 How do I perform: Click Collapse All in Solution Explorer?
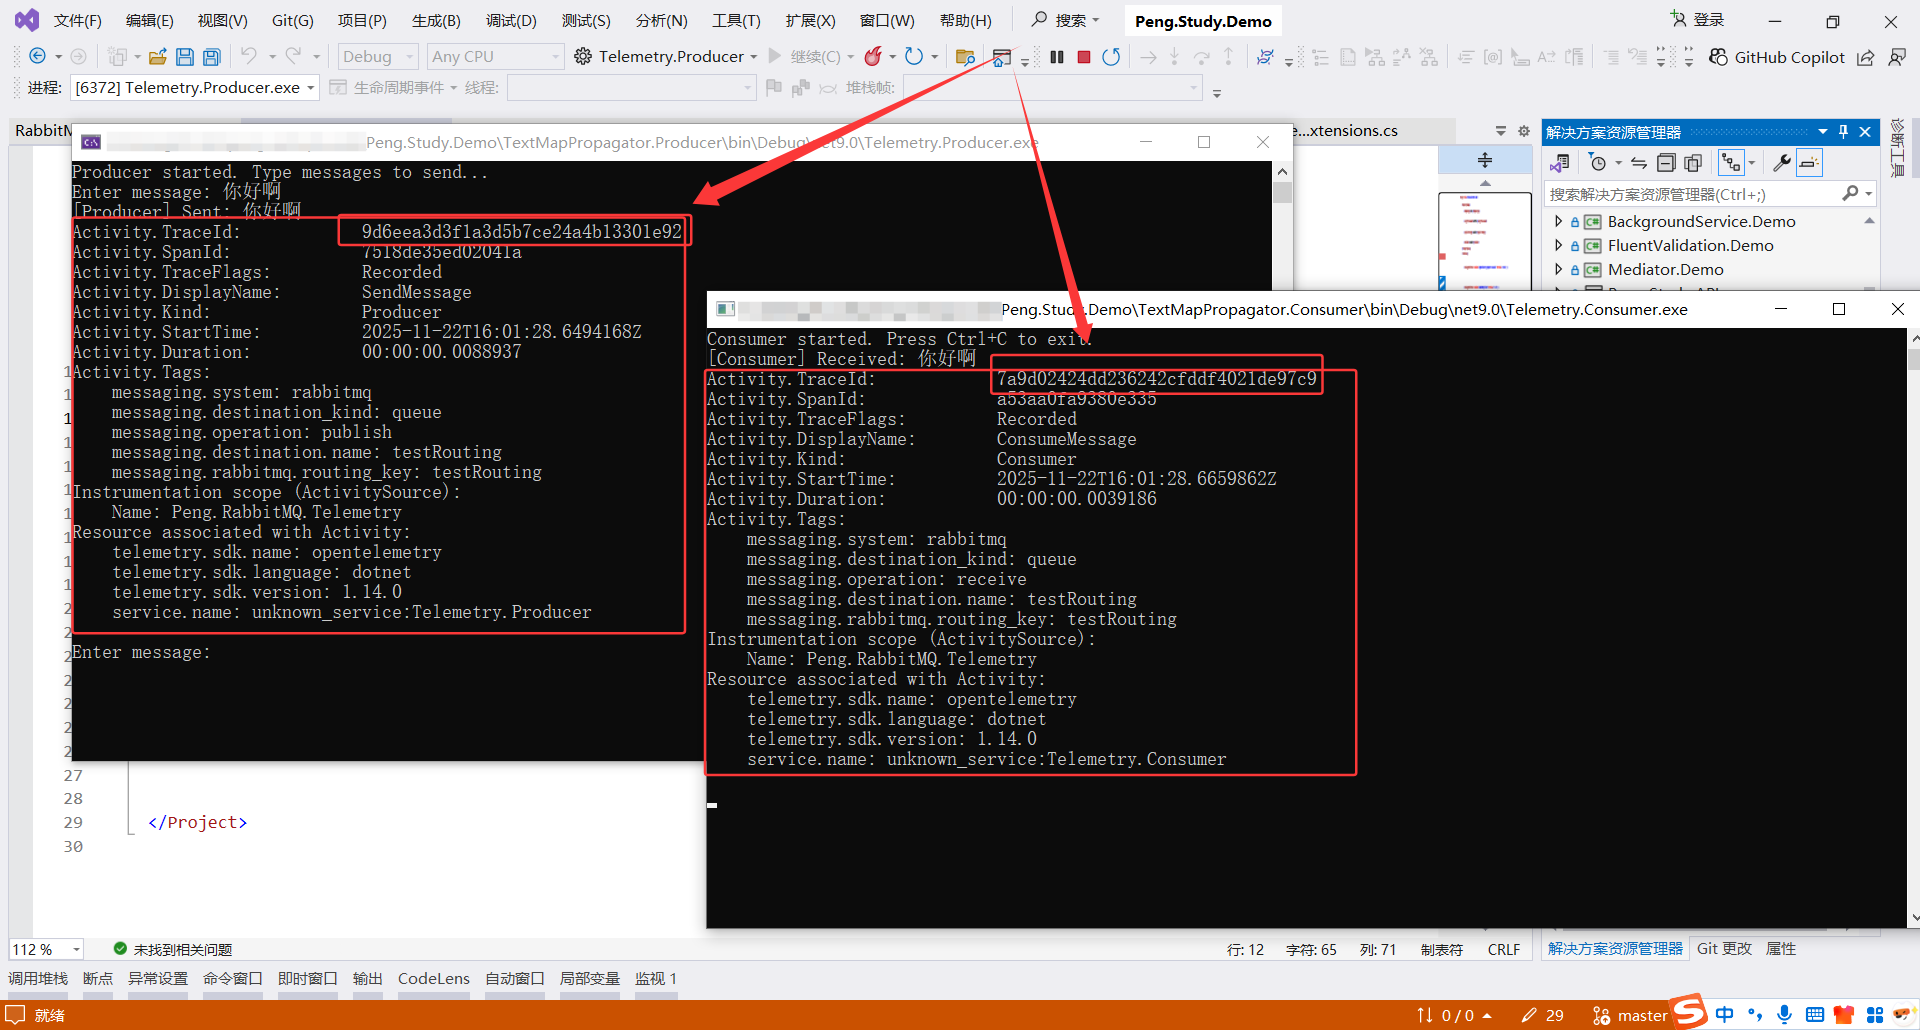(x=1665, y=163)
